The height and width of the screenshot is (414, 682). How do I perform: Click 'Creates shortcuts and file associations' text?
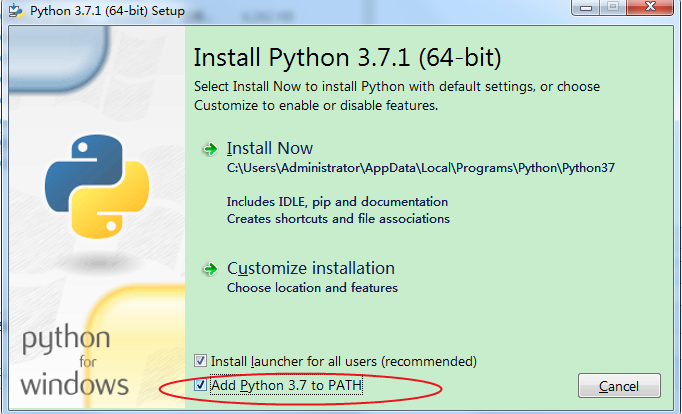coord(338,218)
